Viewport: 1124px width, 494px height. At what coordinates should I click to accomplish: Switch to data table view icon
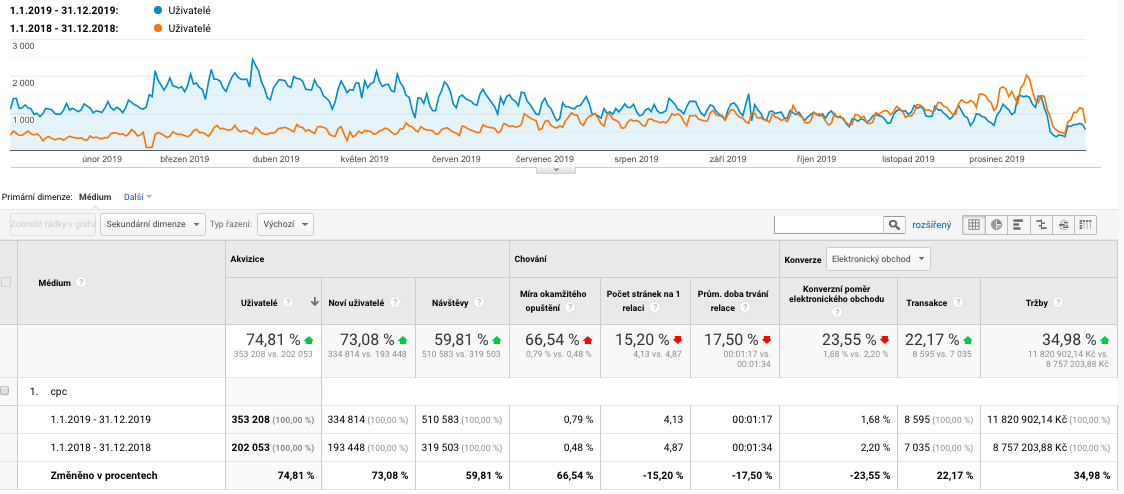[973, 224]
